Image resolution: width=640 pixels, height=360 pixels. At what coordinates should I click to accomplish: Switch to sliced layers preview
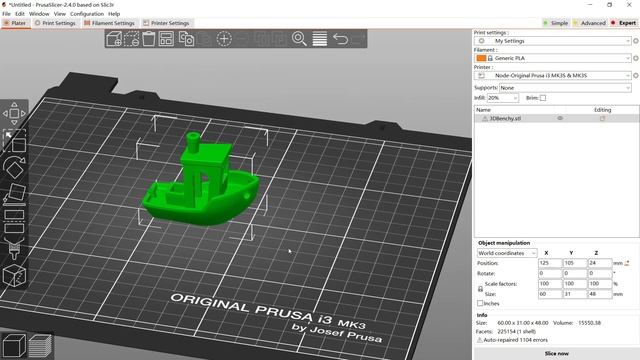click(40, 345)
